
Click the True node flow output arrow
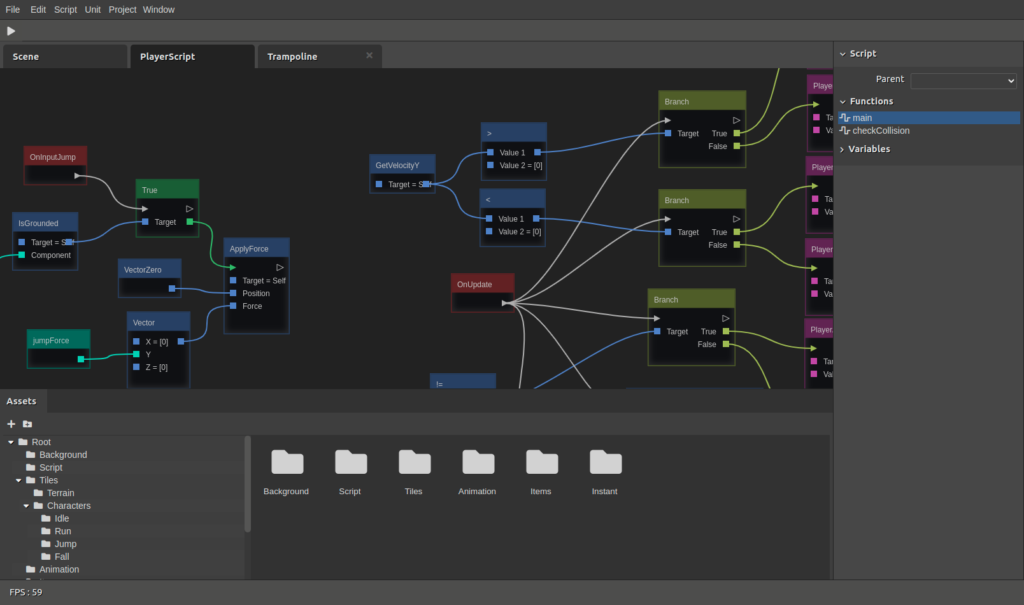click(189, 208)
